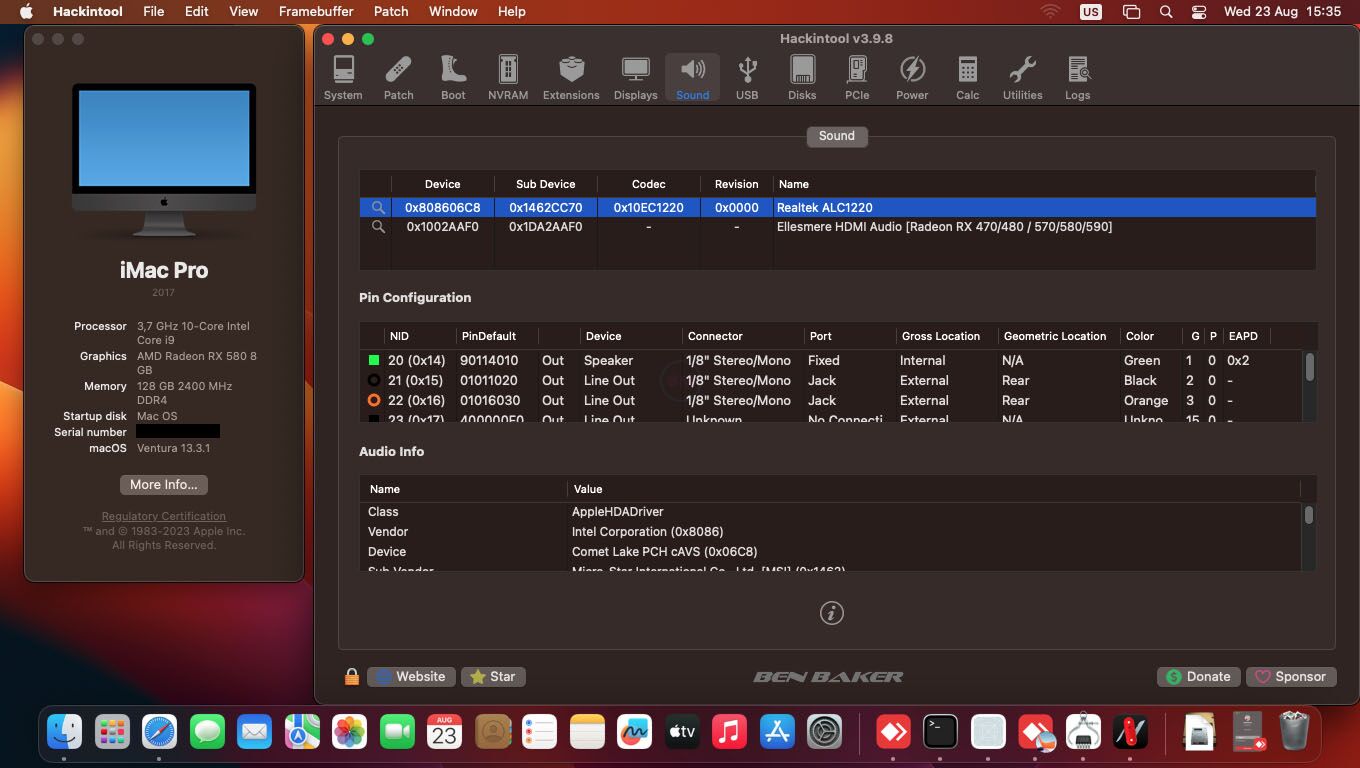Open System Settings from the Dock
This screenshot has width=1360, height=768.
tap(825, 733)
